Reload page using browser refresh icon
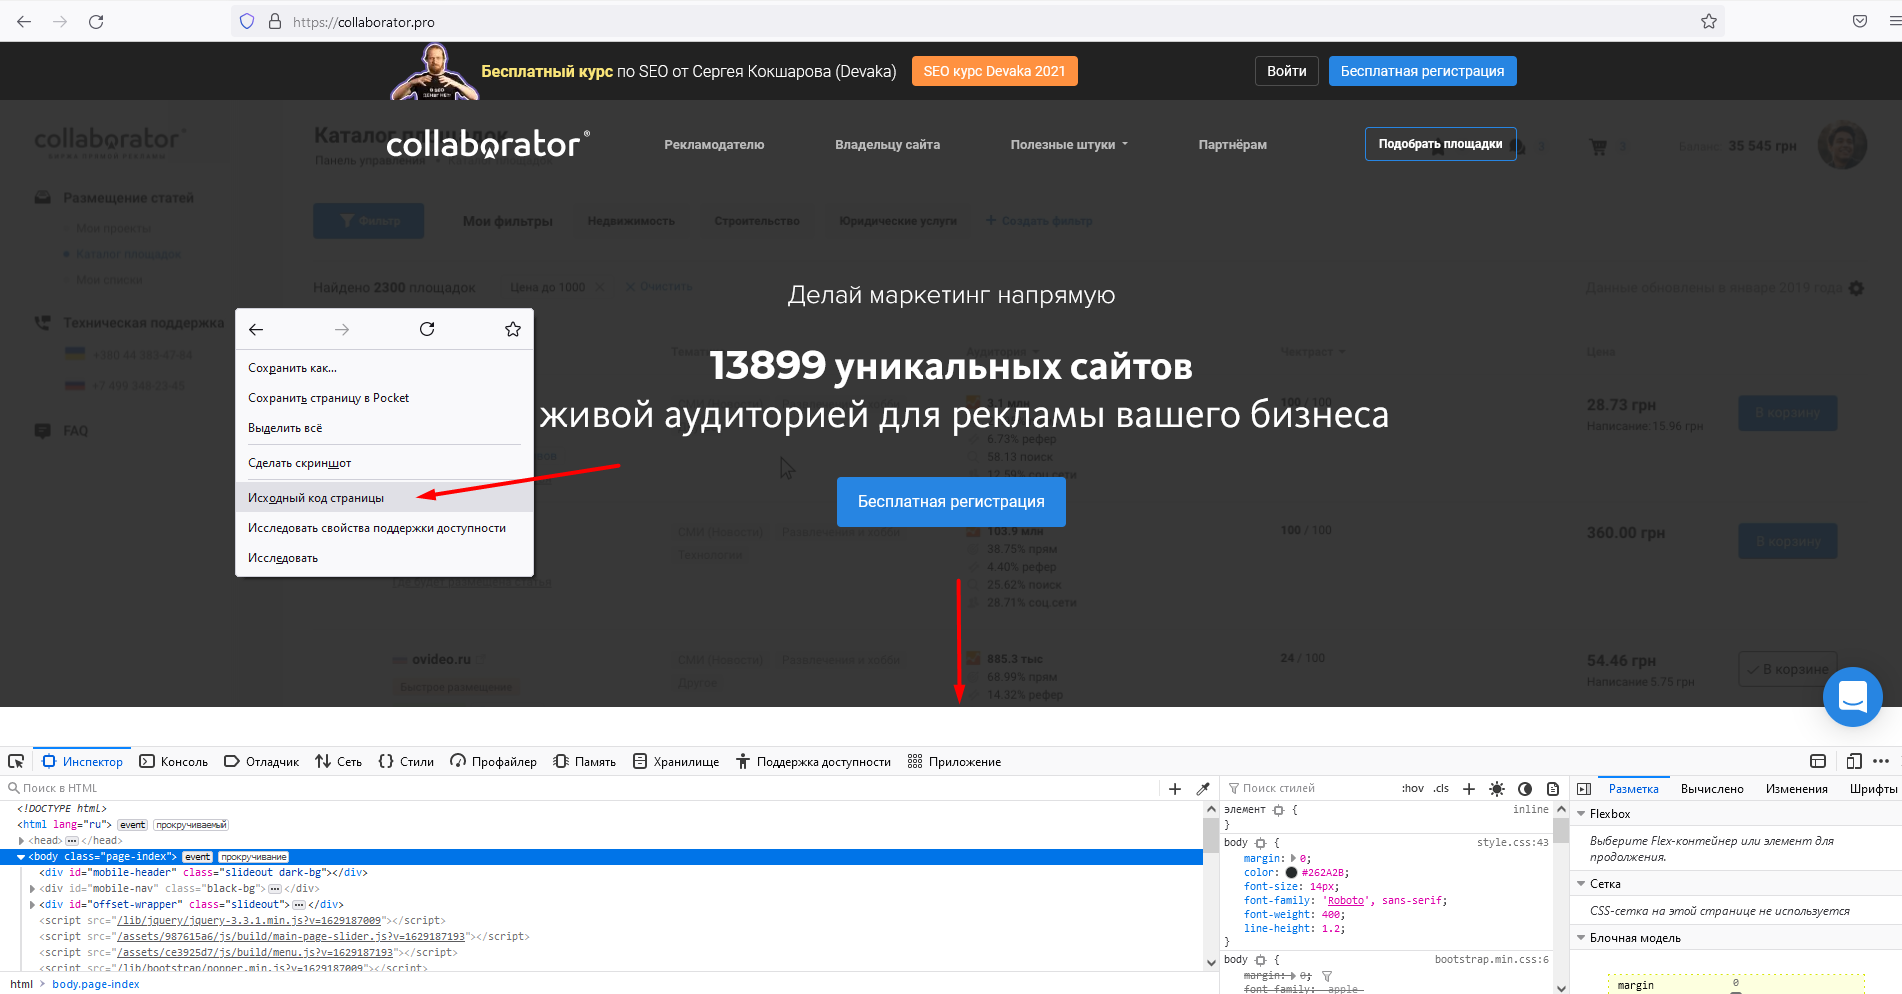 [x=96, y=22]
